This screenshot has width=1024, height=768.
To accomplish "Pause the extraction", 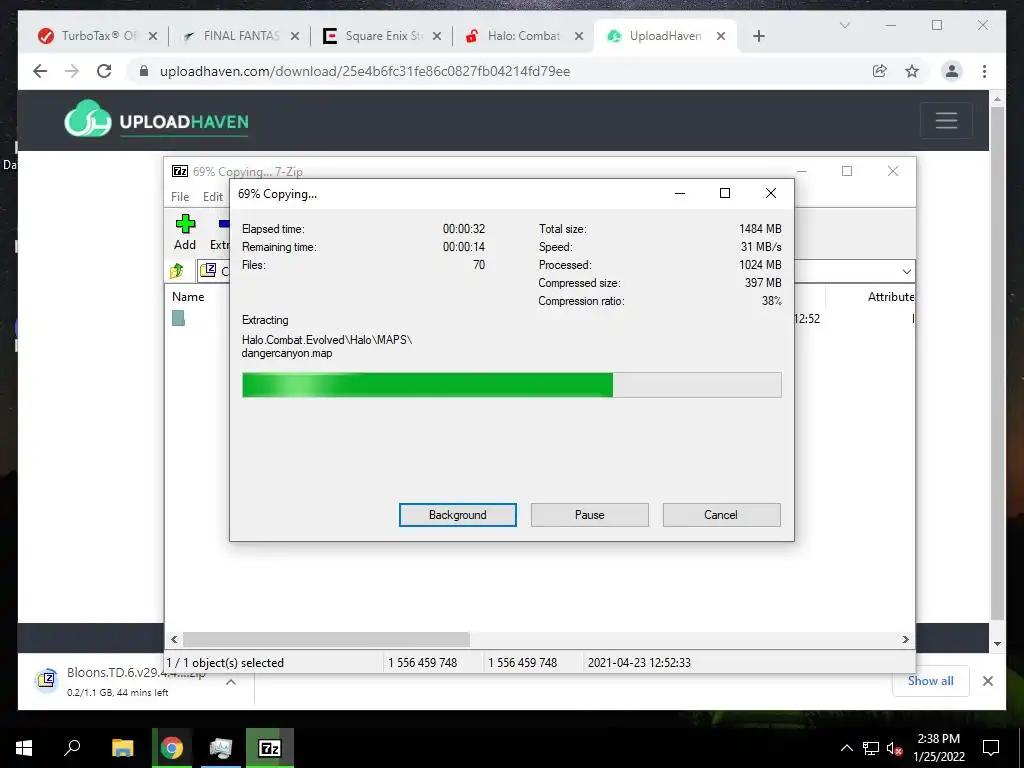I will (x=589, y=515).
